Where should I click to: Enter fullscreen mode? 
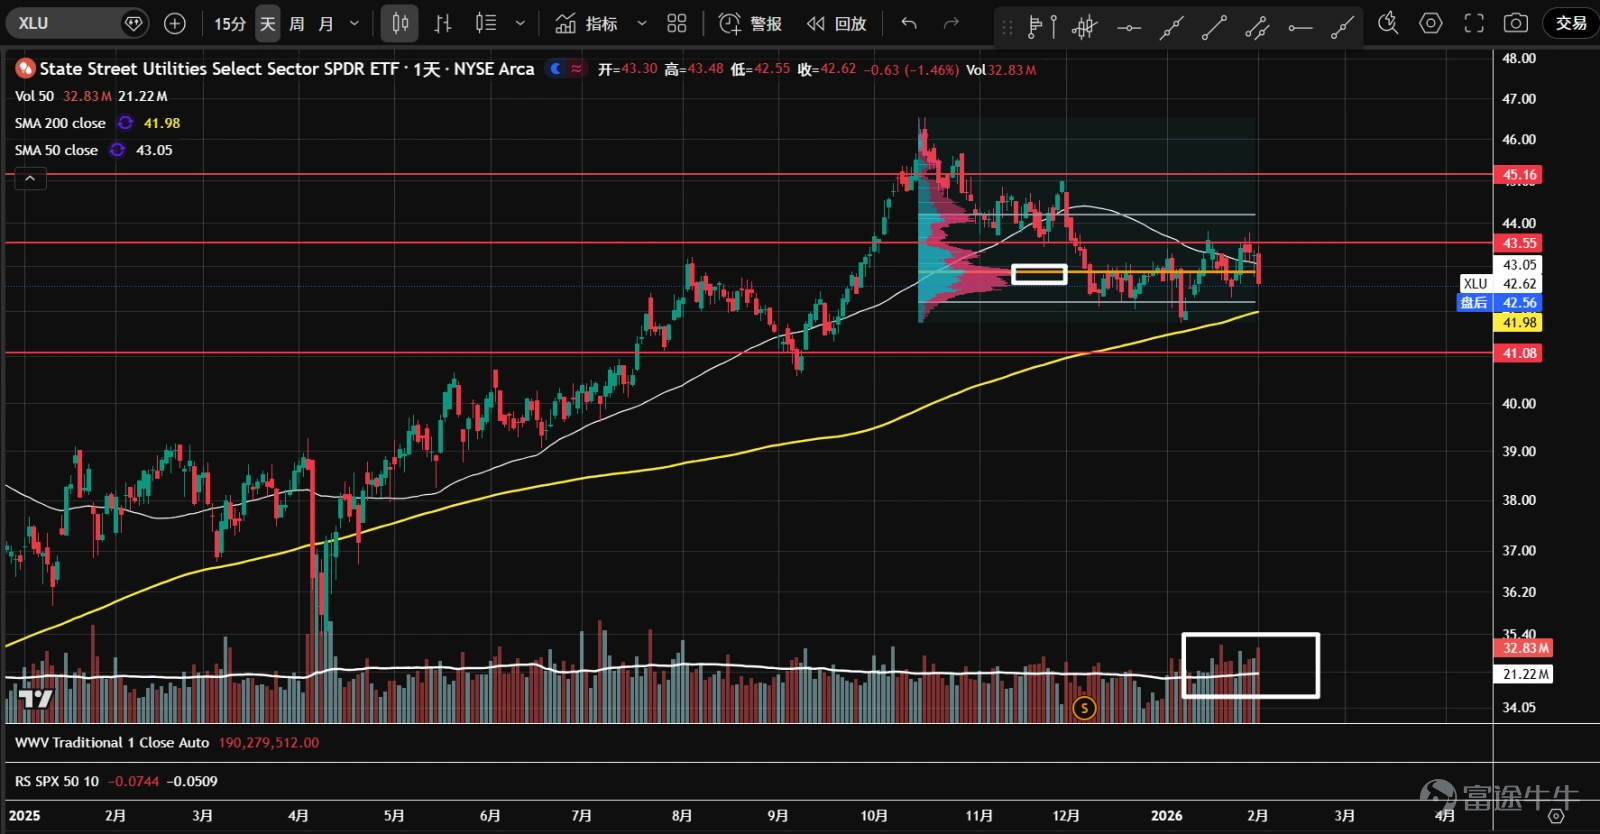[x=1474, y=23]
